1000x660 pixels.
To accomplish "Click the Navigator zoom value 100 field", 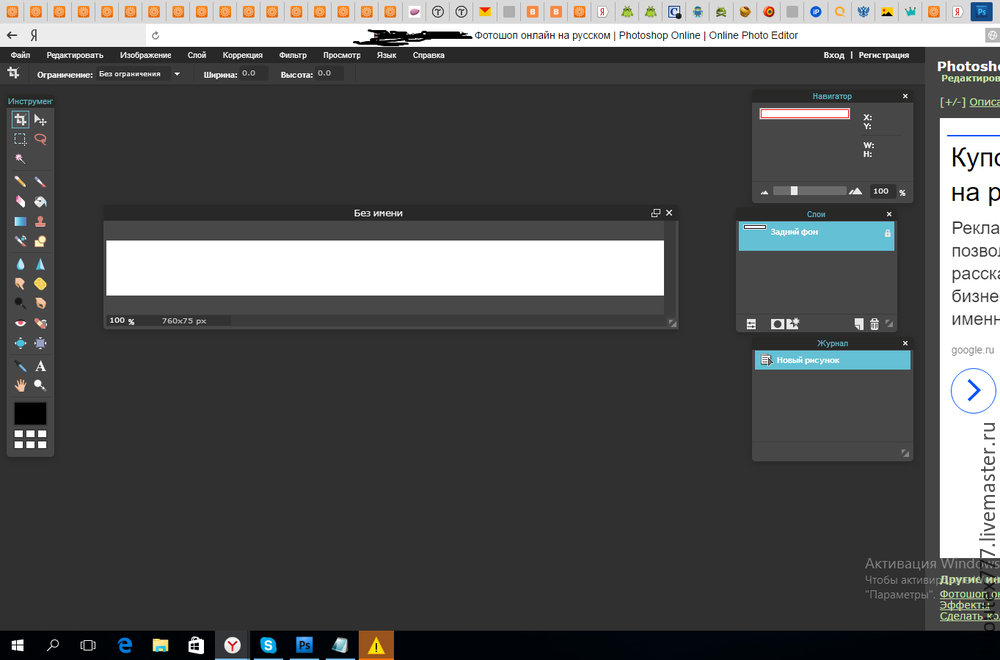I will 882,191.
